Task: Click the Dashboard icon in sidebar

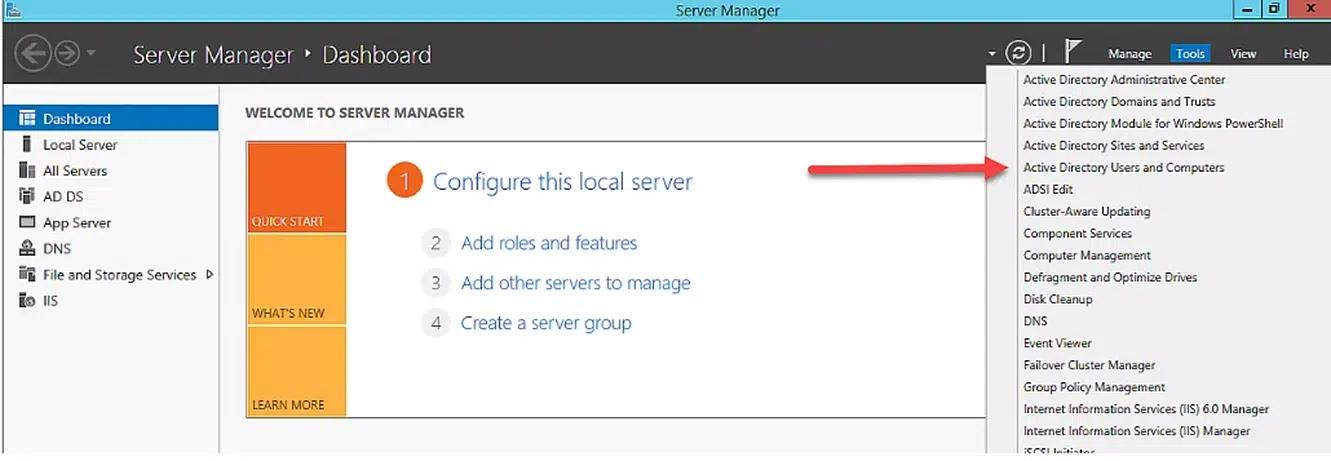Action: tap(27, 118)
